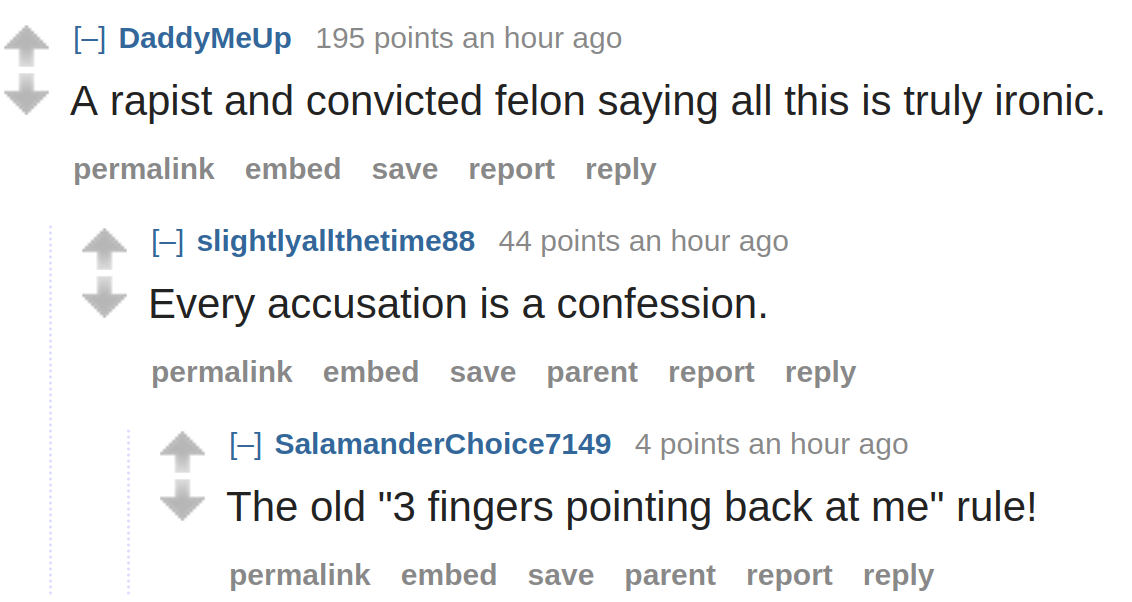Collapse DaddyMeUp's comment thread
Screen dimensions: 1132x602
pyautogui.click(x=90, y=38)
